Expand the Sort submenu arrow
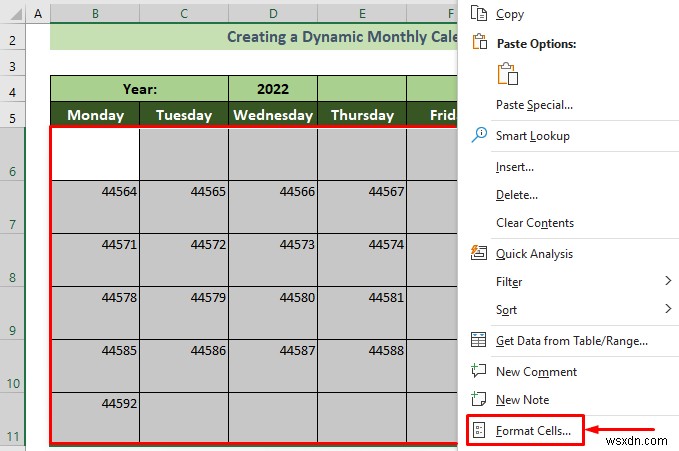679x451 pixels. click(x=668, y=308)
